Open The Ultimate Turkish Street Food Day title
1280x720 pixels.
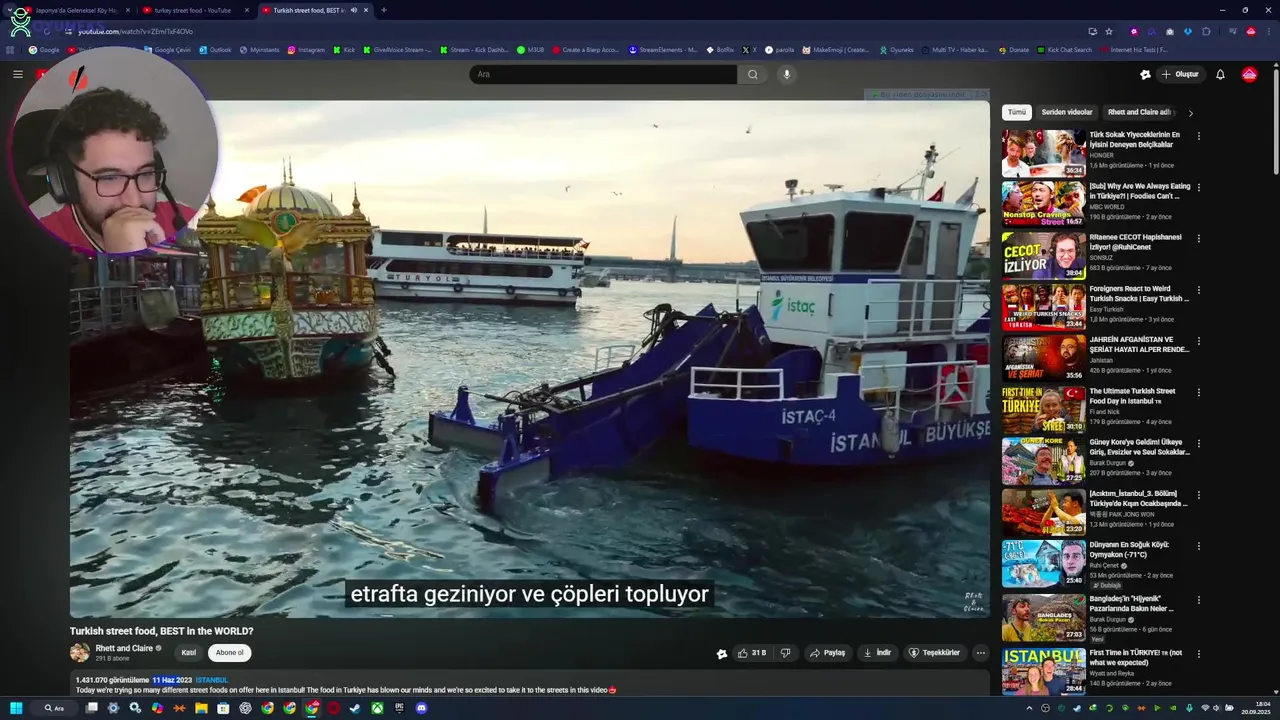click(x=1133, y=396)
